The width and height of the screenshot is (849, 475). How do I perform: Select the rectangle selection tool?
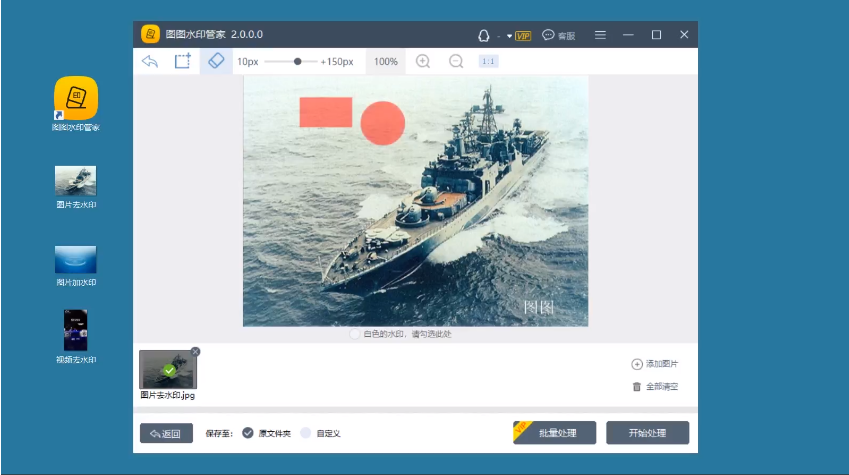coord(182,61)
